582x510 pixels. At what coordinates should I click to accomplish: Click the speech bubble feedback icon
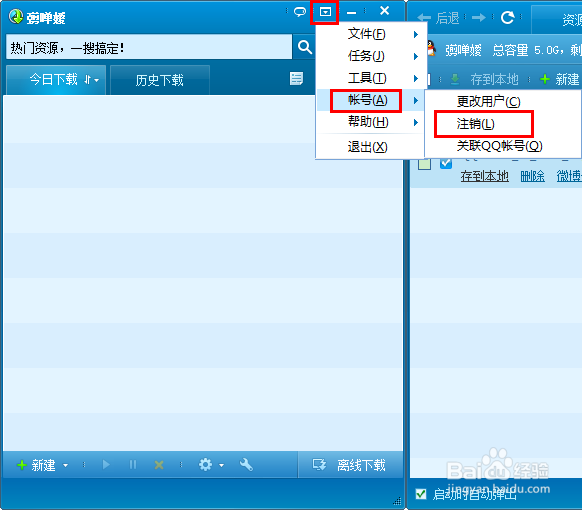coord(300,12)
